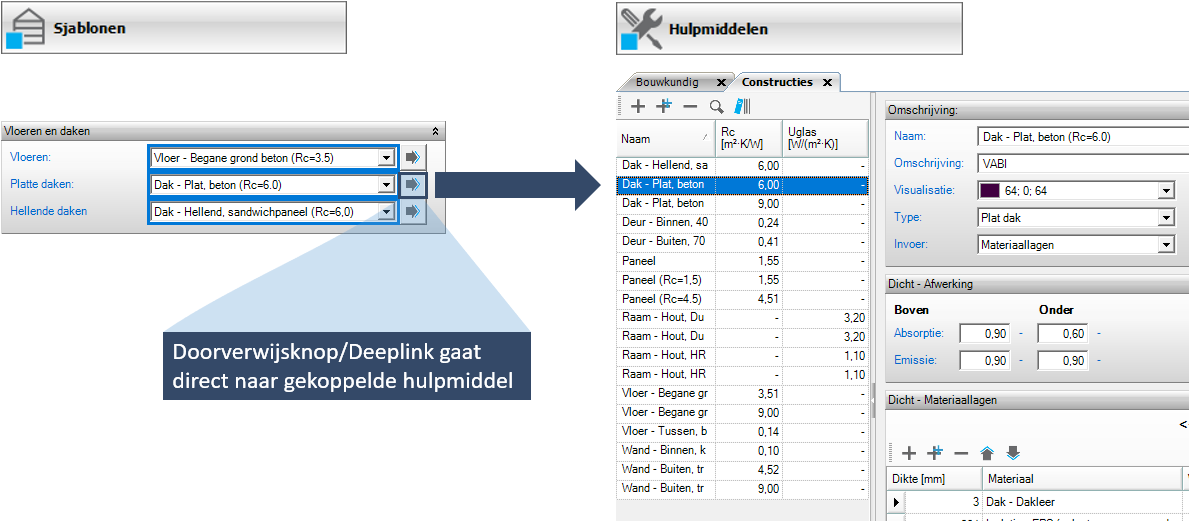Click the magnifier search icon in Constructies toolbar
The height and width of the screenshot is (521, 1189).
click(x=716, y=106)
